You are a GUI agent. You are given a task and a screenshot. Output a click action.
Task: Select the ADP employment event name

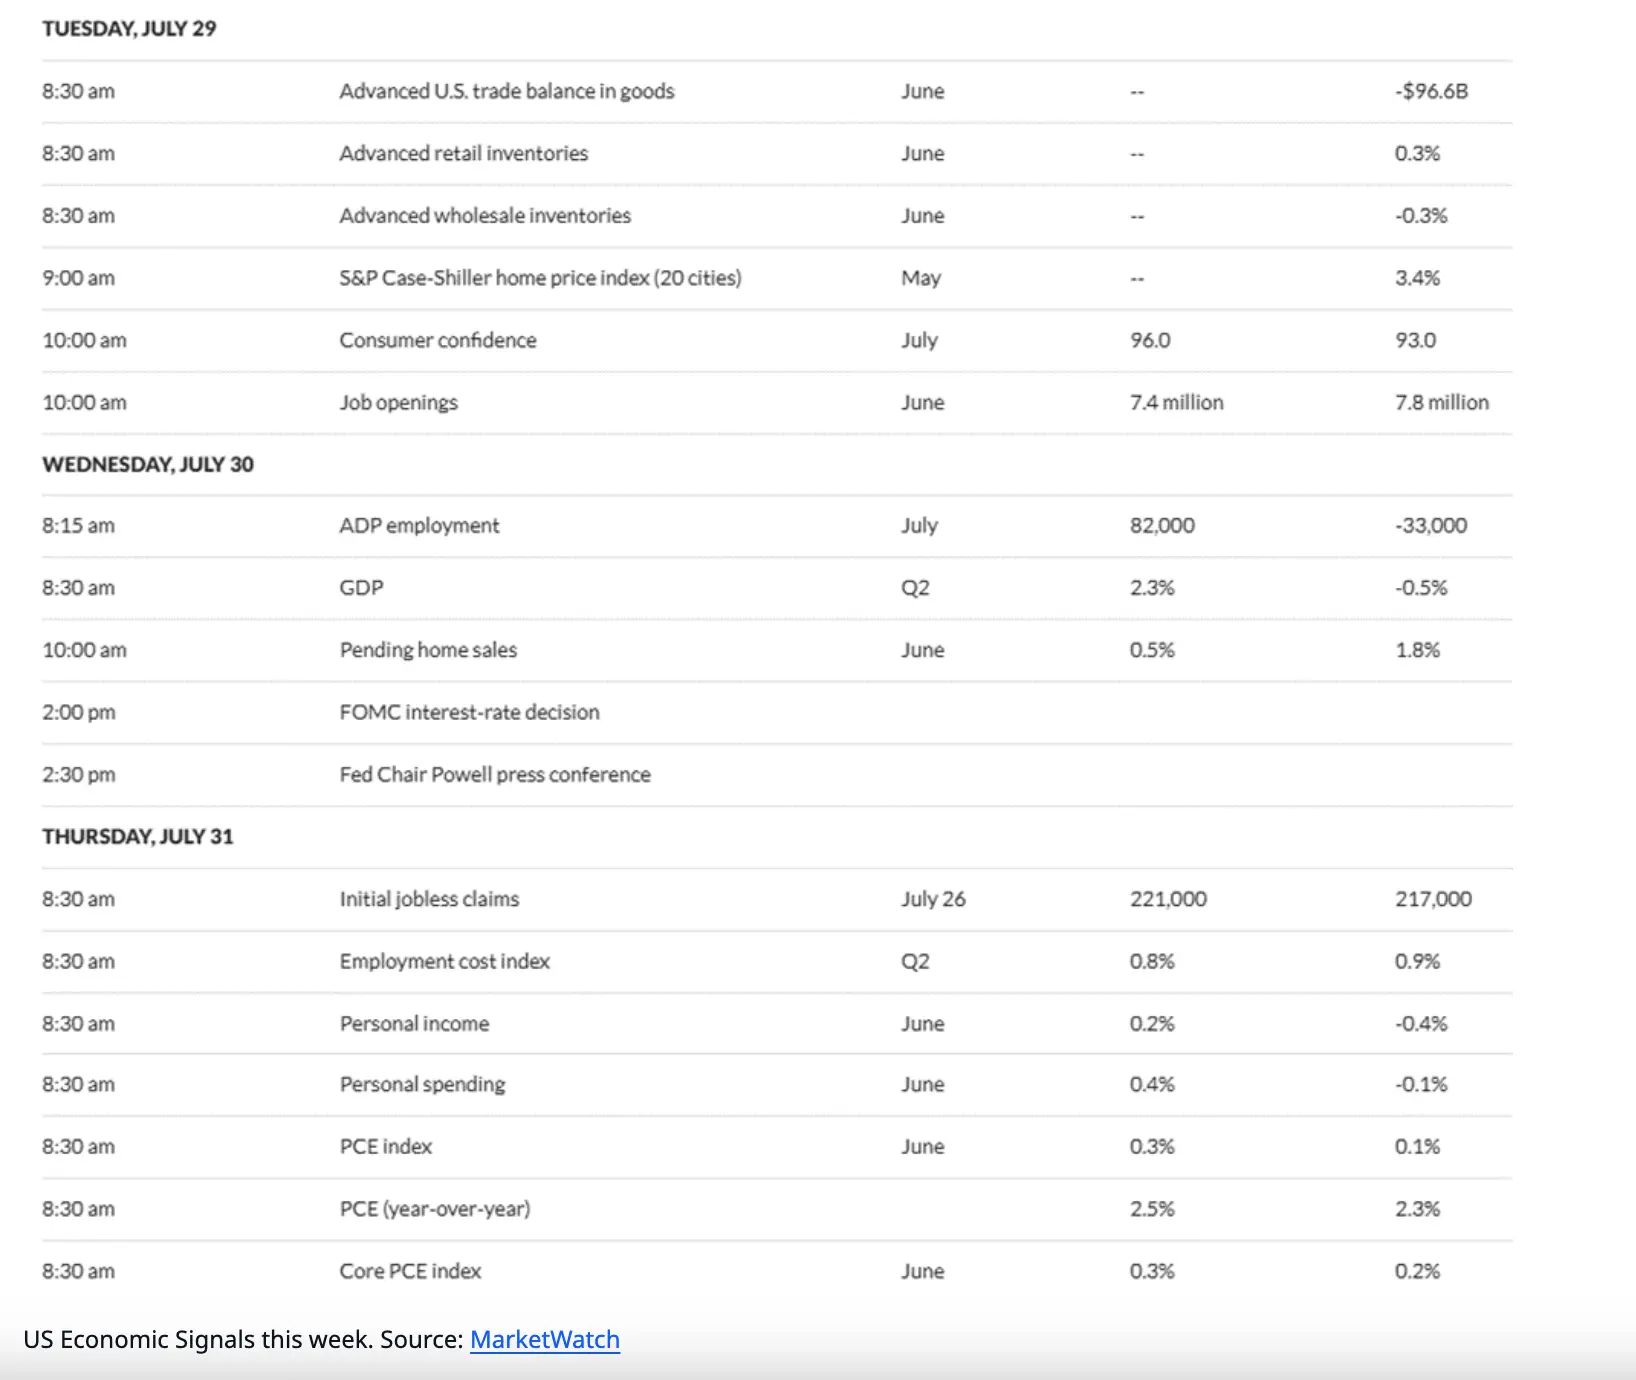[x=419, y=526]
